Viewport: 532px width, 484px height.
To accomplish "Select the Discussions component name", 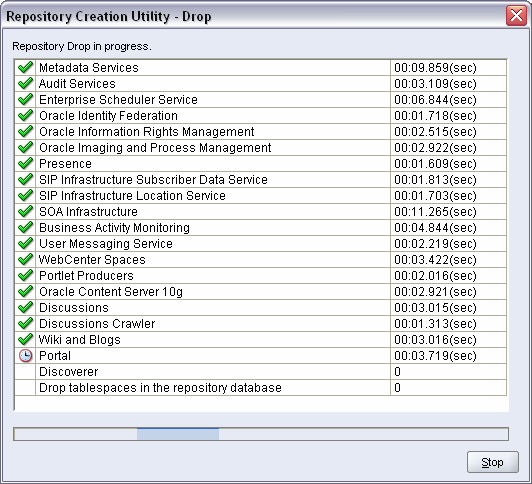I will pyautogui.click(x=74, y=307).
